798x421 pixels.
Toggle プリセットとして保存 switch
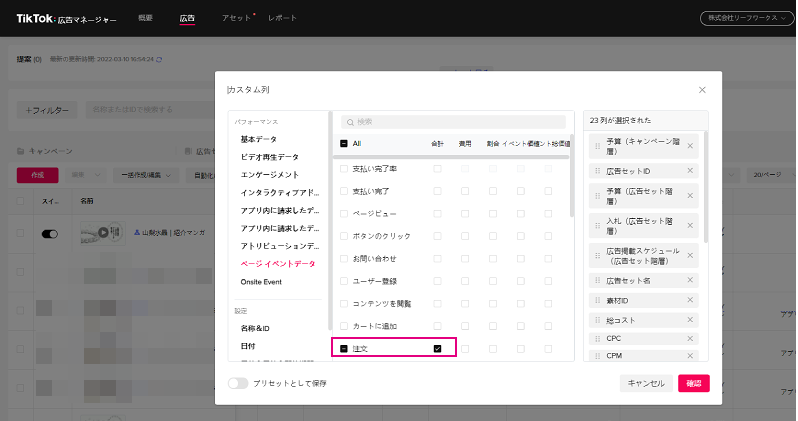coord(238,383)
